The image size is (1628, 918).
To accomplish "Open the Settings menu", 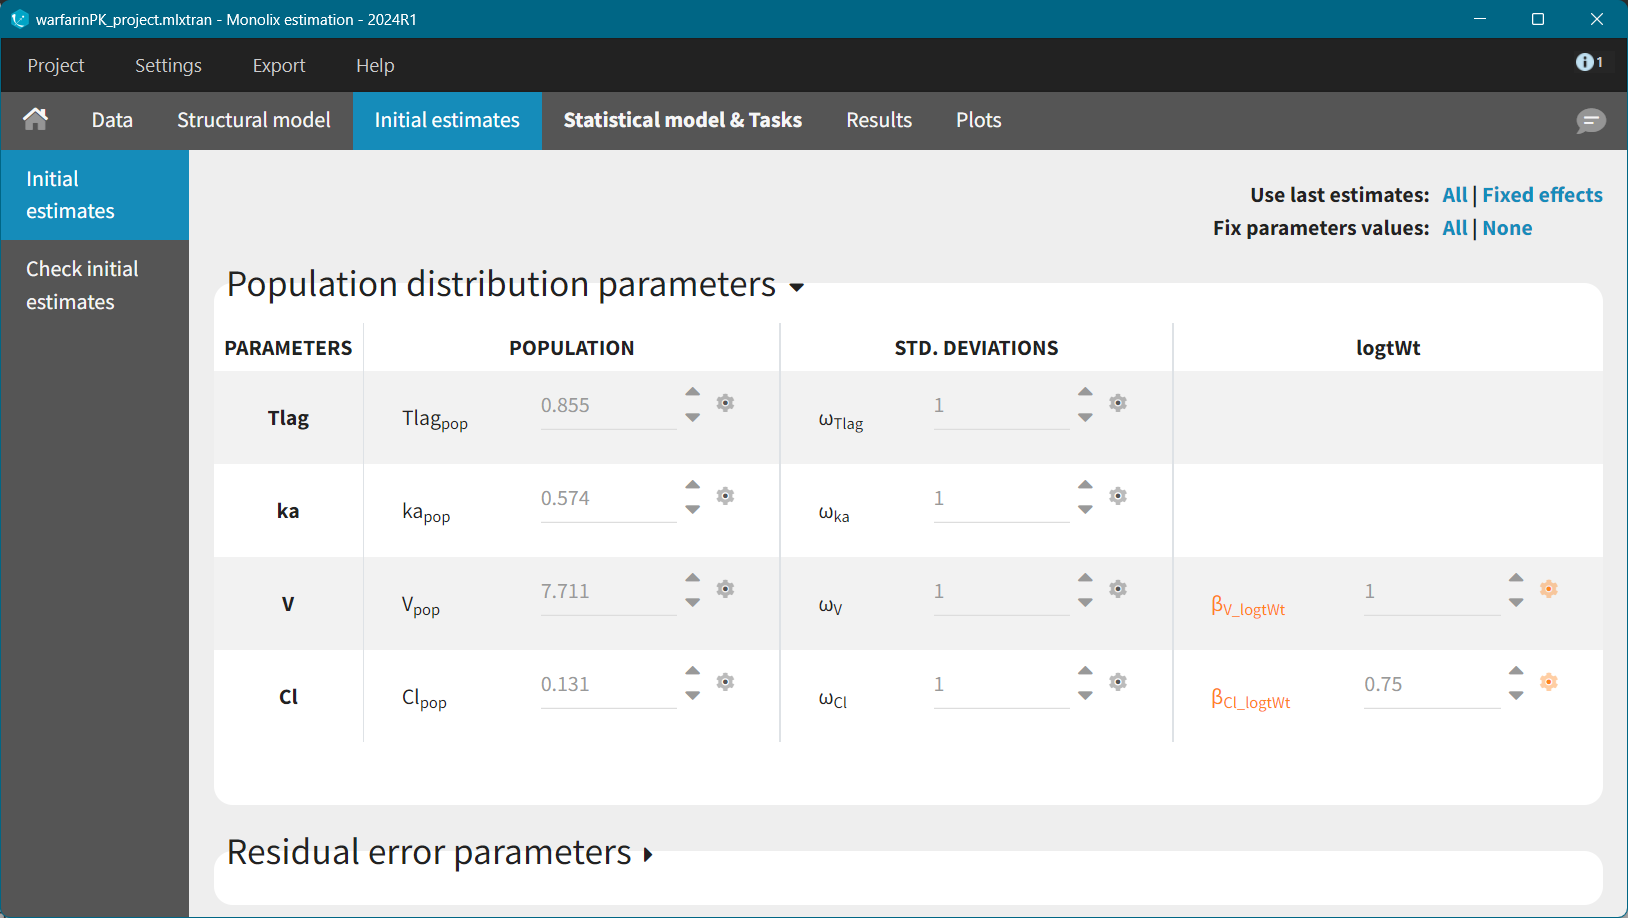I will [x=168, y=65].
